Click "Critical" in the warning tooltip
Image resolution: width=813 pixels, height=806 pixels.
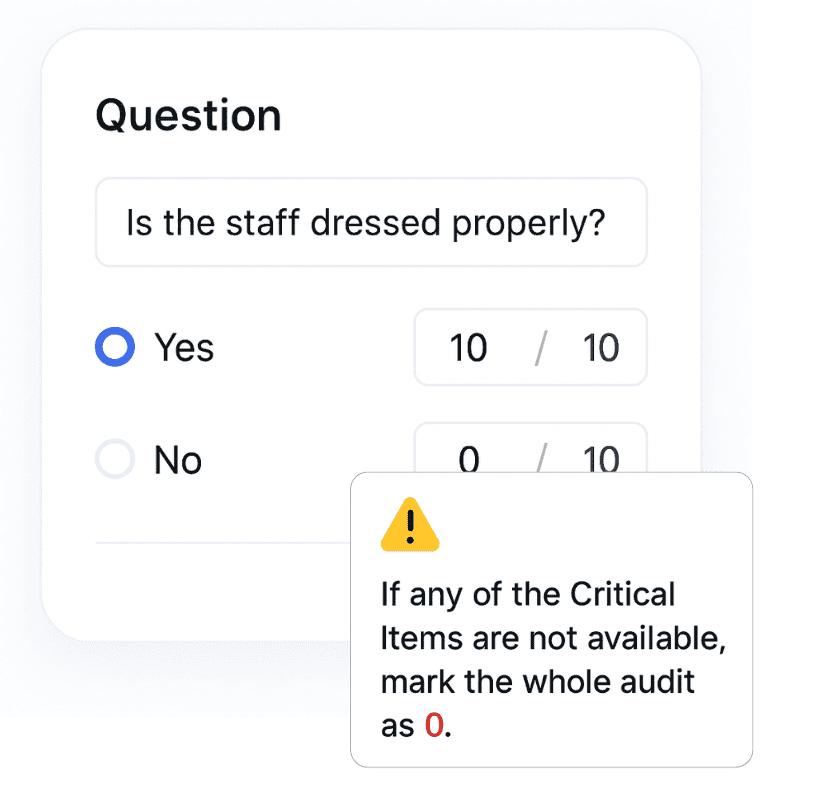click(x=623, y=594)
